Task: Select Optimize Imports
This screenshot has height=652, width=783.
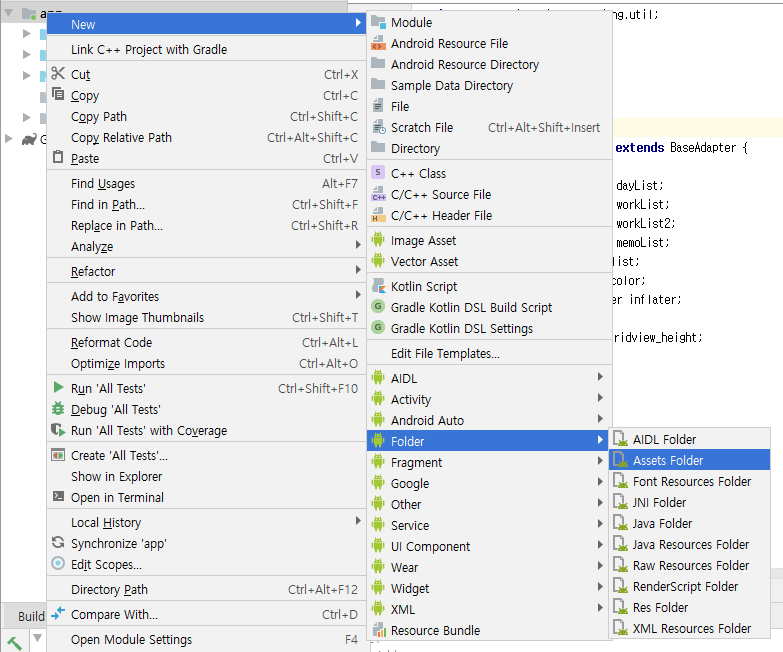Action: click(x=206, y=363)
